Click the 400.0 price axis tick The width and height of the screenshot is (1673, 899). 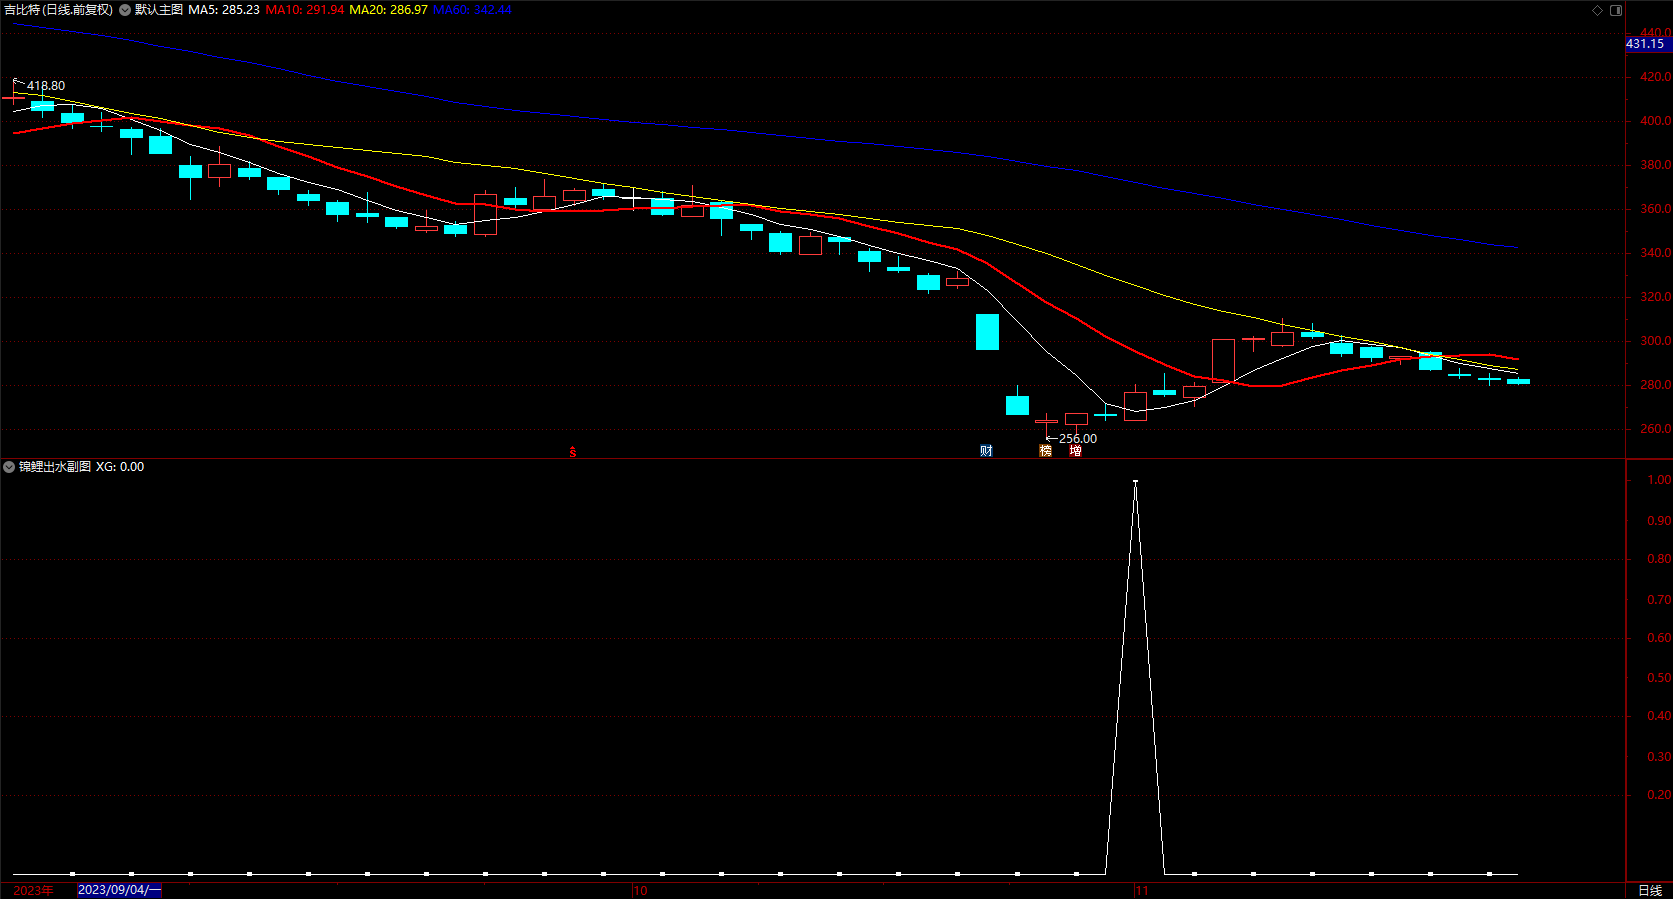[x=1655, y=121]
